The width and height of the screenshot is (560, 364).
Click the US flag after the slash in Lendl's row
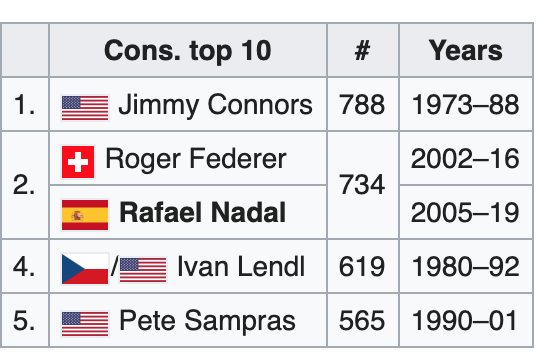tap(143, 270)
